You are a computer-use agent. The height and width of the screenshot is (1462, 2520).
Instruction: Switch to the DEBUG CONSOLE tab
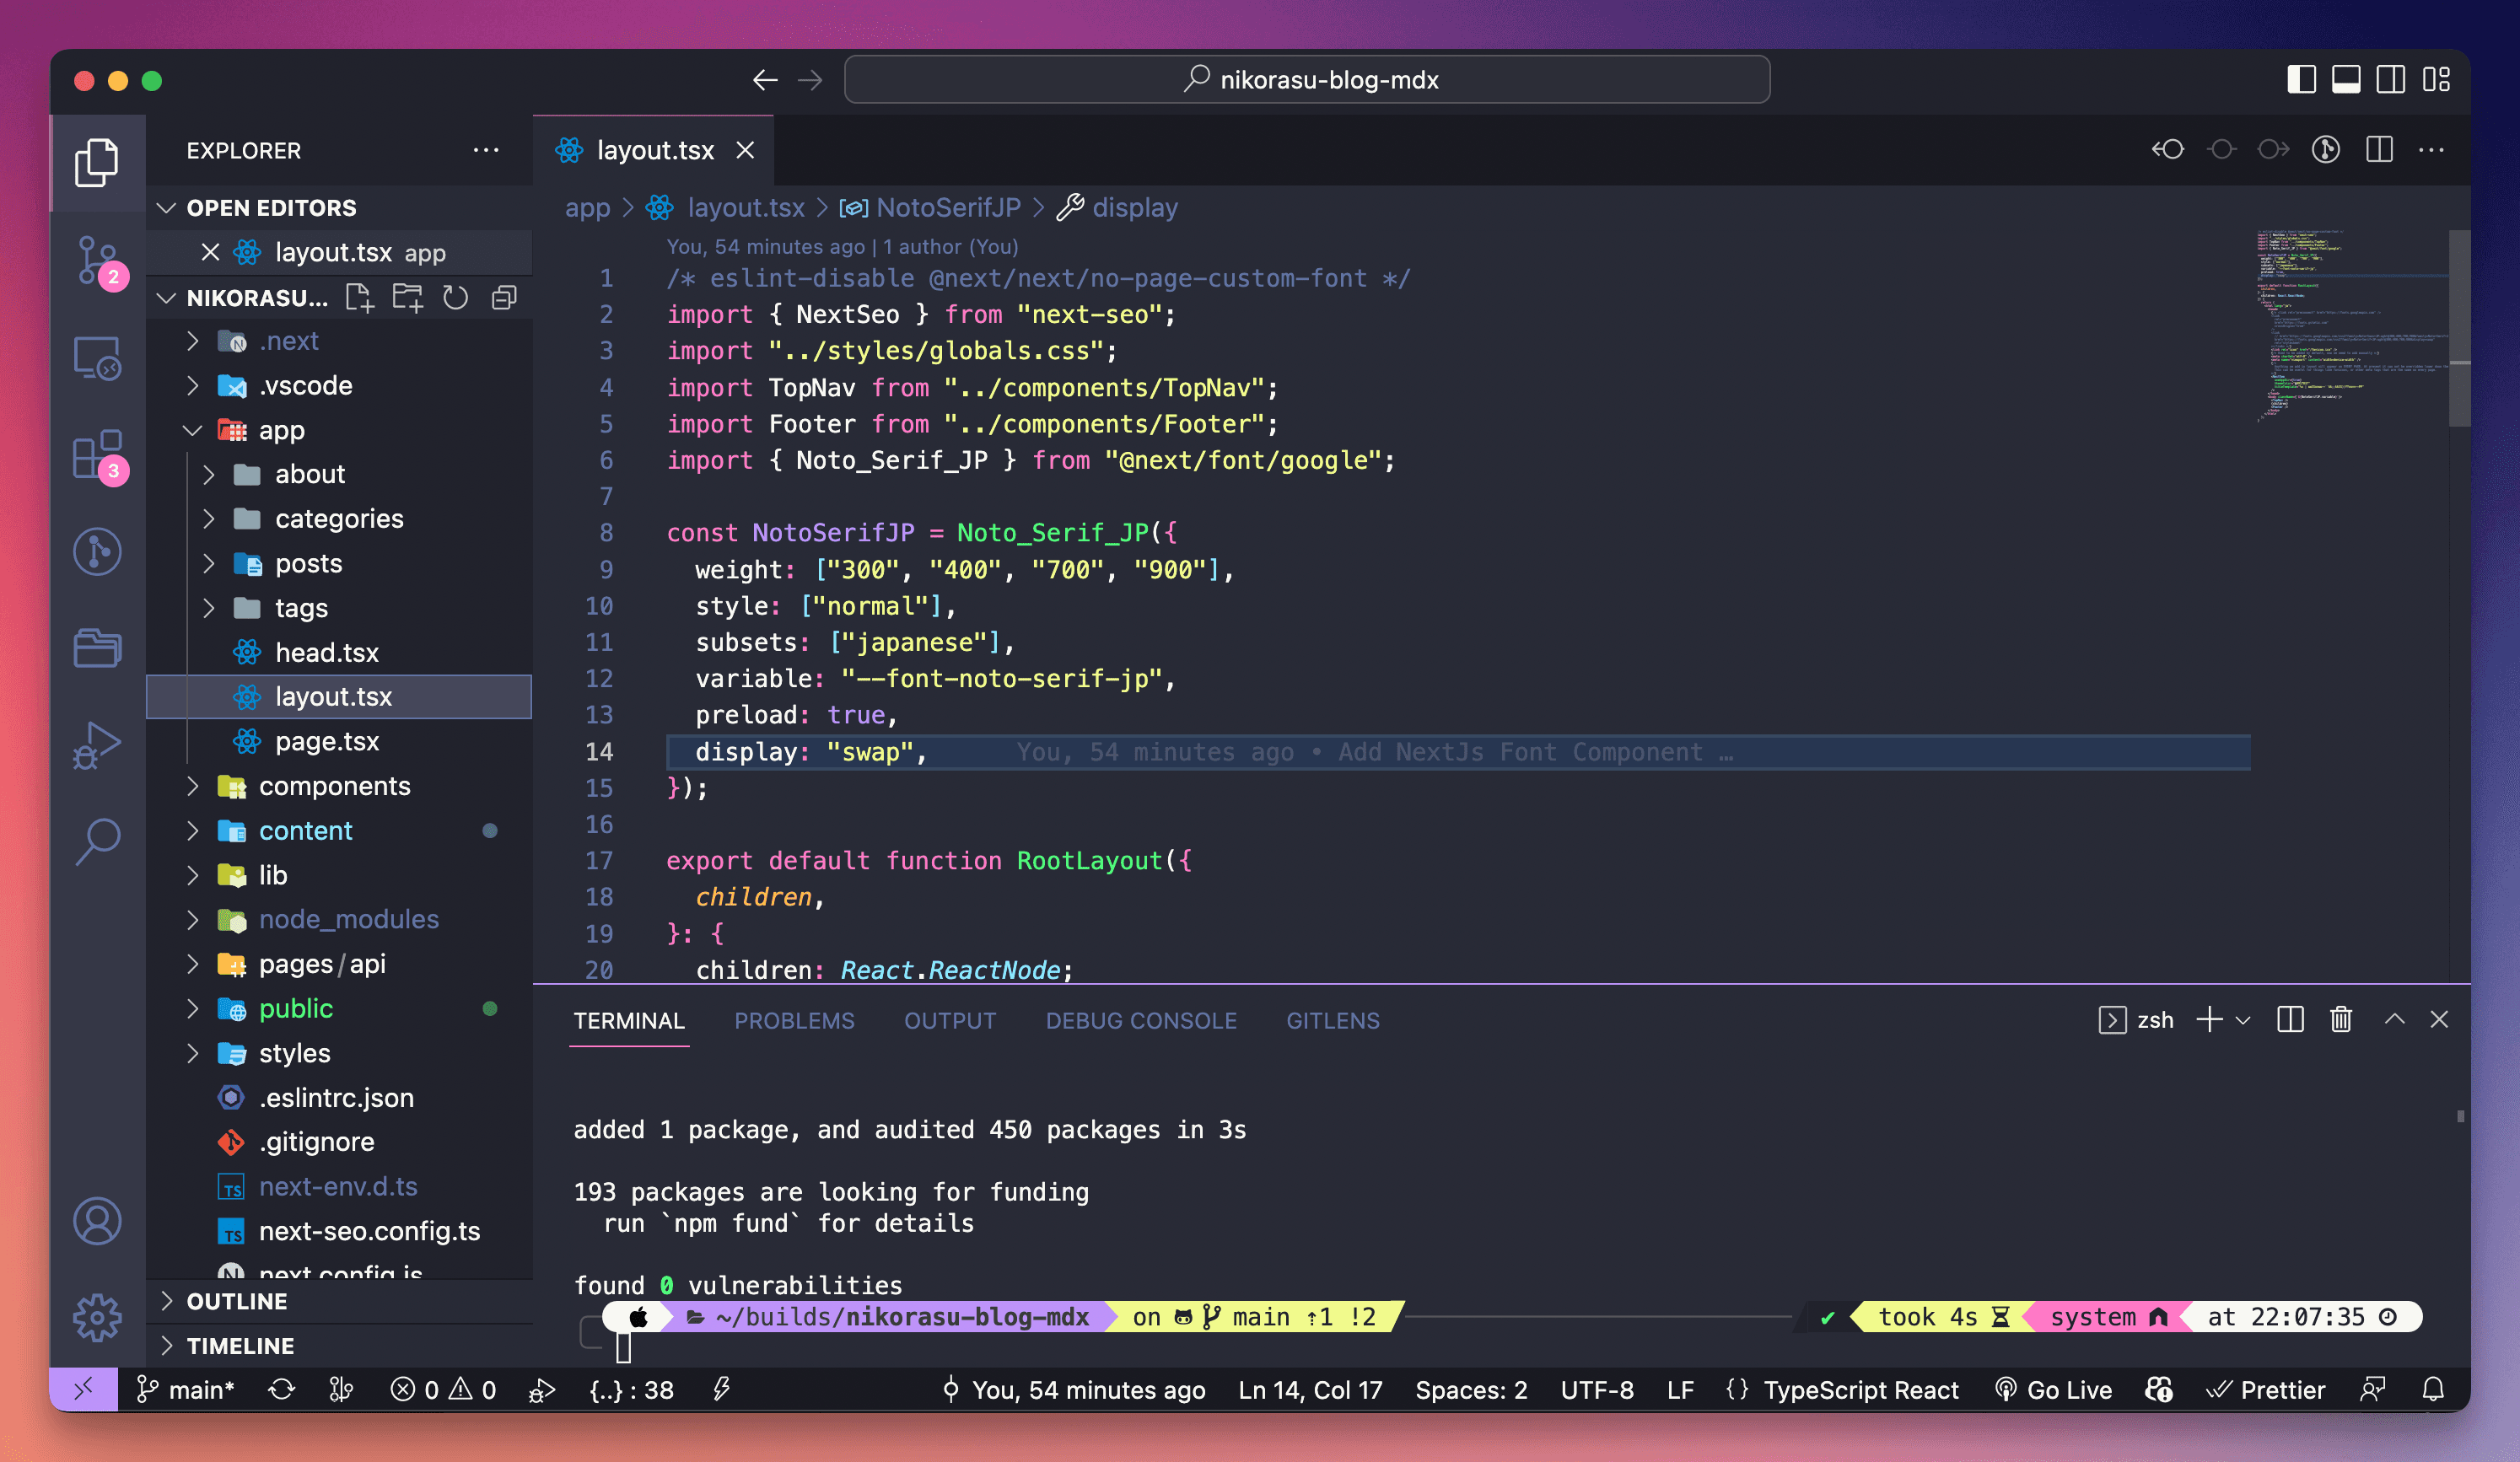(1140, 1020)
